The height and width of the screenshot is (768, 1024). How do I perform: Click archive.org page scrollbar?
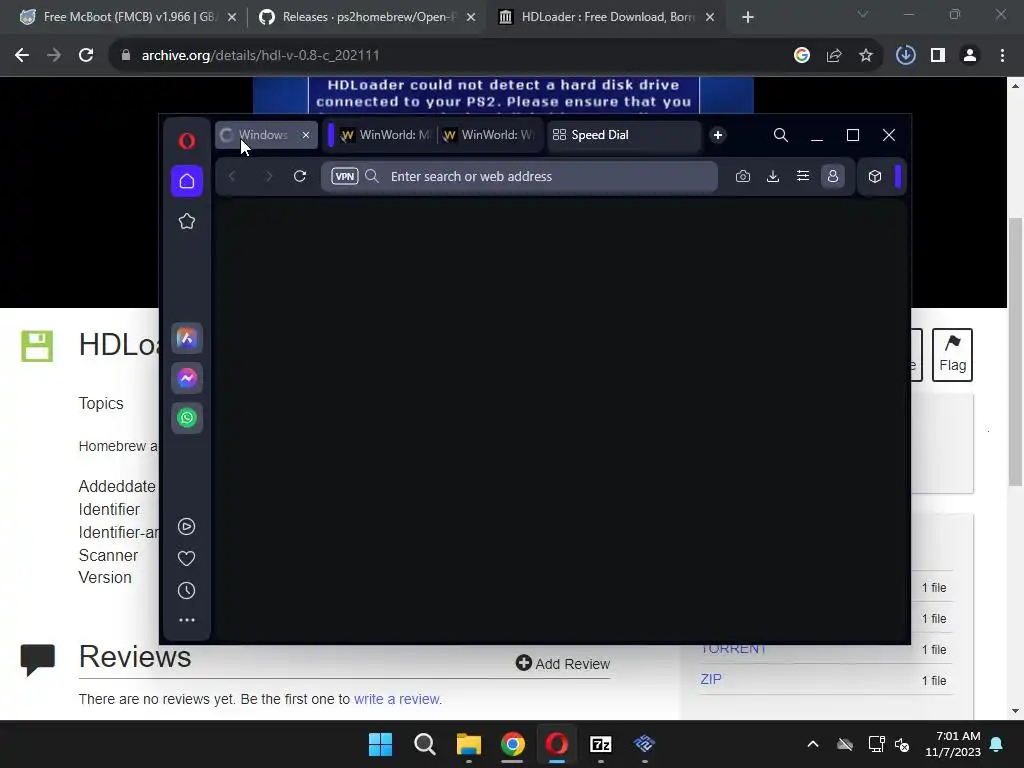point(1016,353)
